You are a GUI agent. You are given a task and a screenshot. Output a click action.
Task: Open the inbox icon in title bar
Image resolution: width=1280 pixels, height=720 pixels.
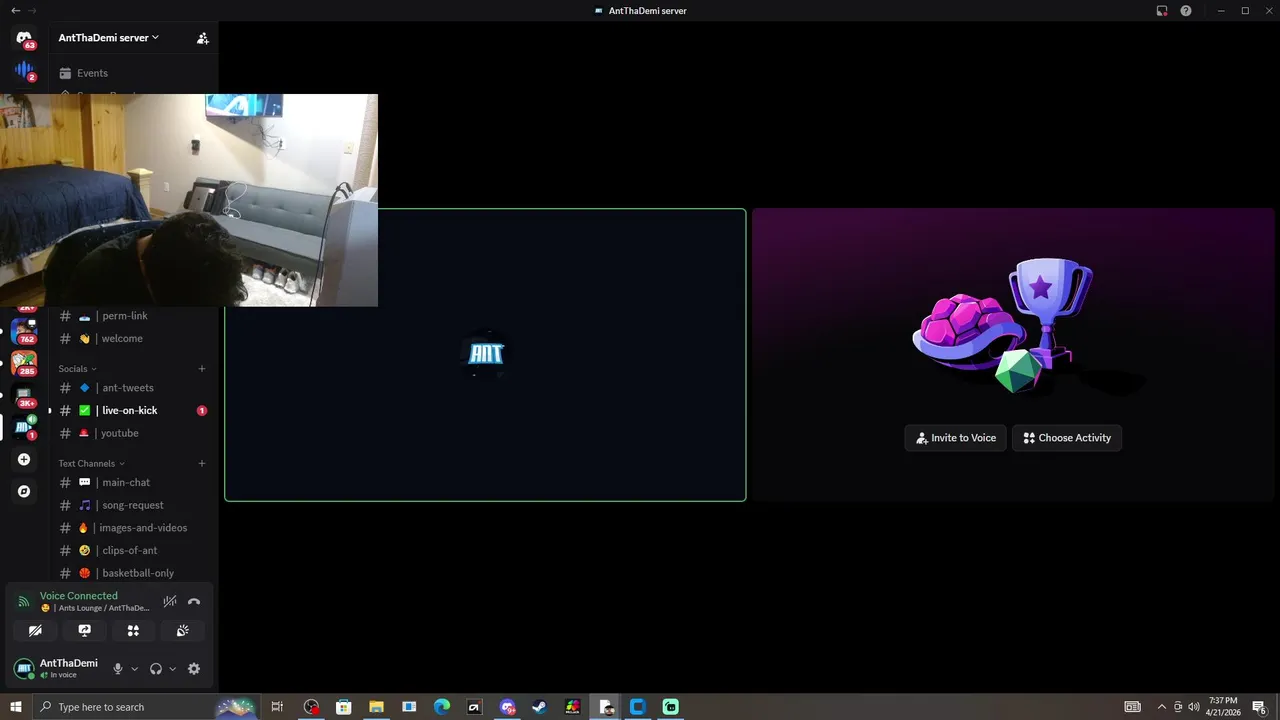tap(1162, 11)
